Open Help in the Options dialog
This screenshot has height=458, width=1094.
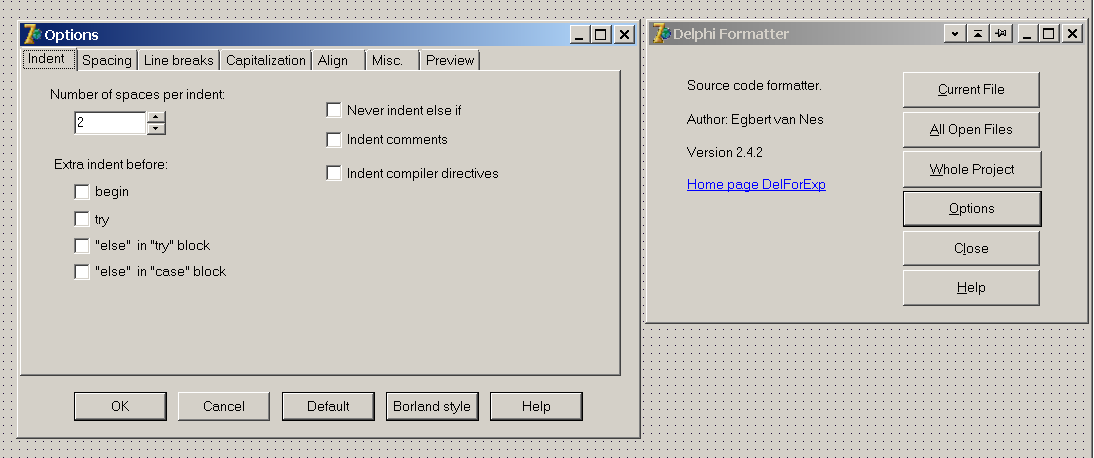tap(536, 406)
